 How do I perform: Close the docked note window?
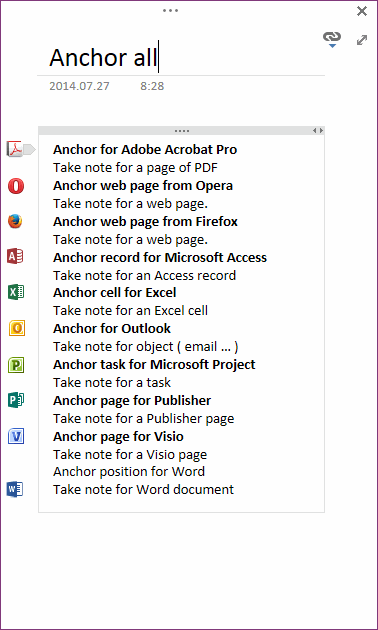[x=362, y=11]
